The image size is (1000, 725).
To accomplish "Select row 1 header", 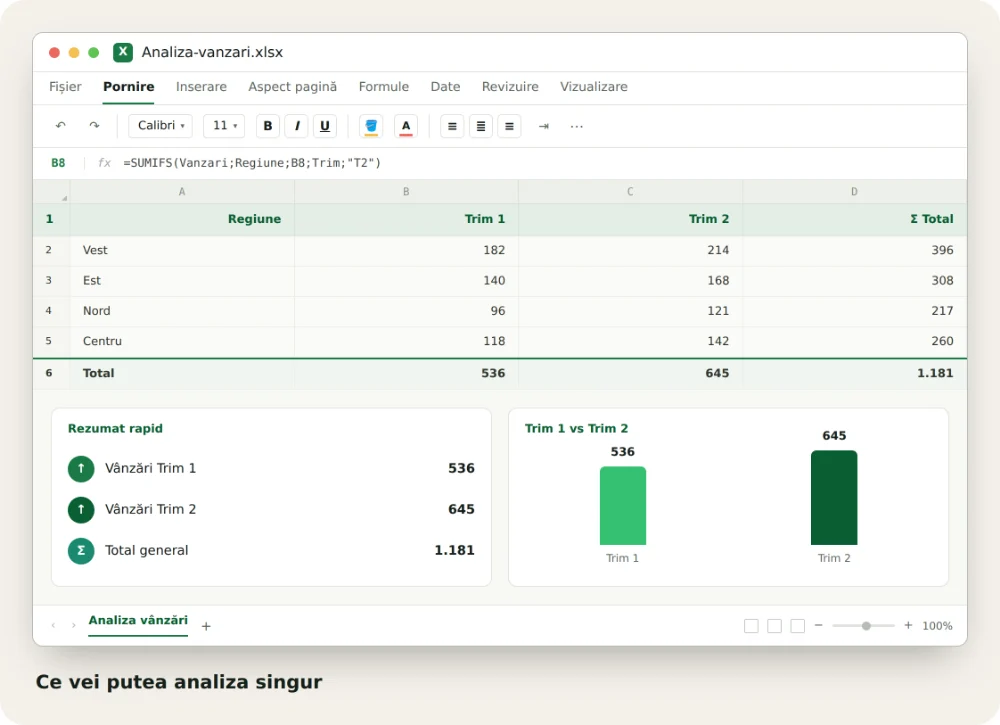I will [x=50, y=219].
